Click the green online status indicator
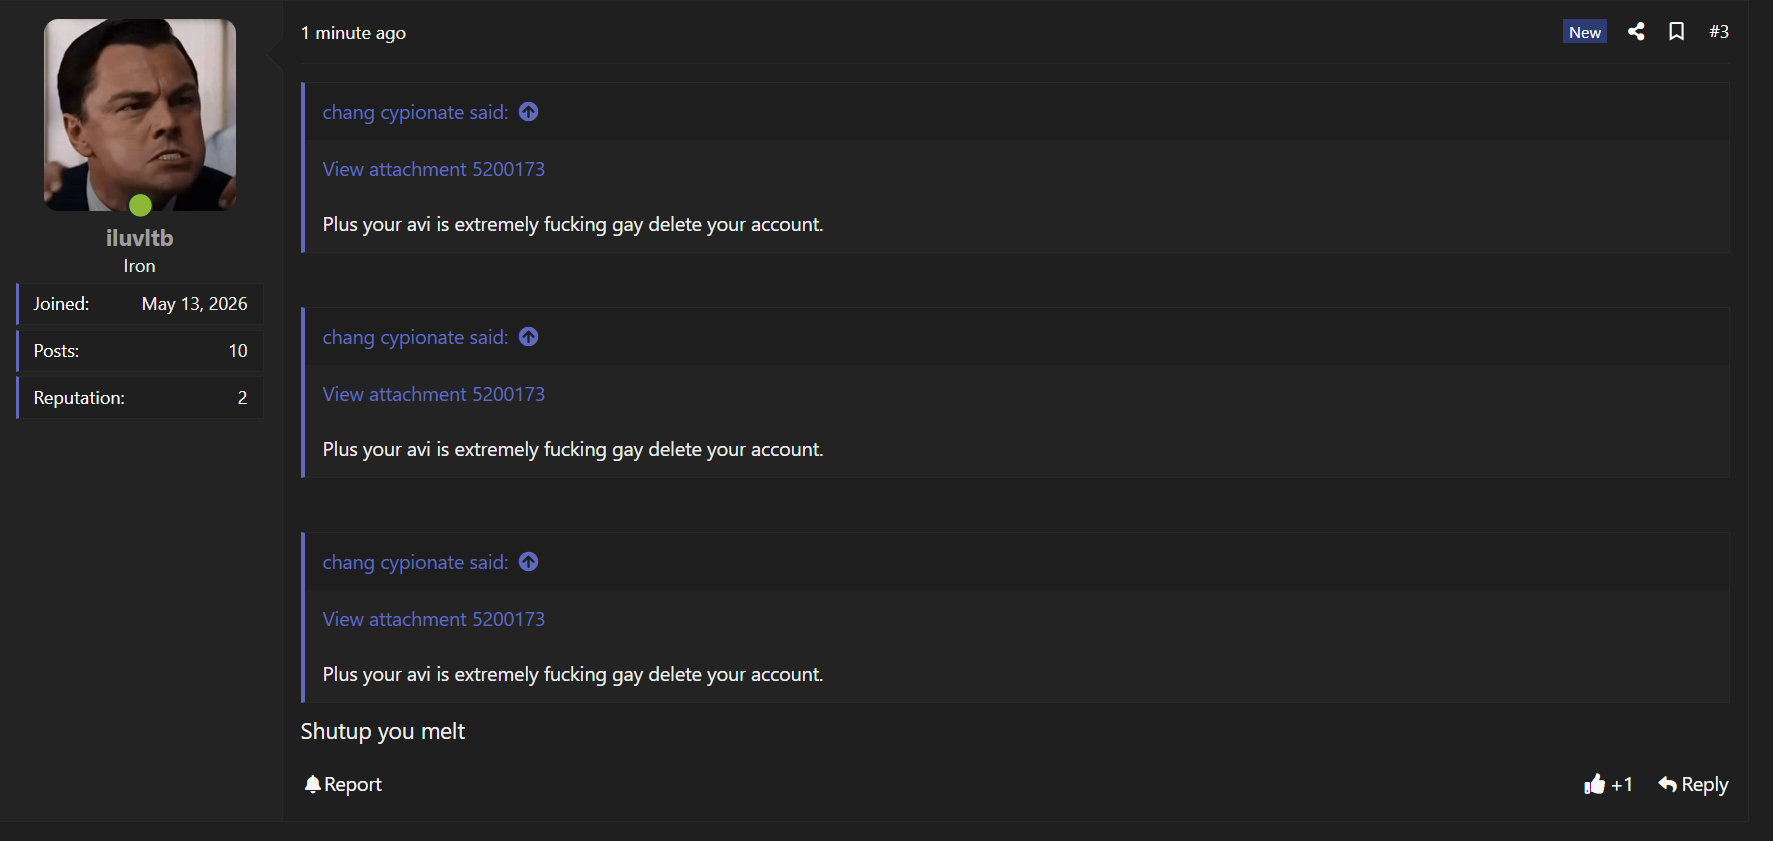The image size is (1773, 841). 140,205
